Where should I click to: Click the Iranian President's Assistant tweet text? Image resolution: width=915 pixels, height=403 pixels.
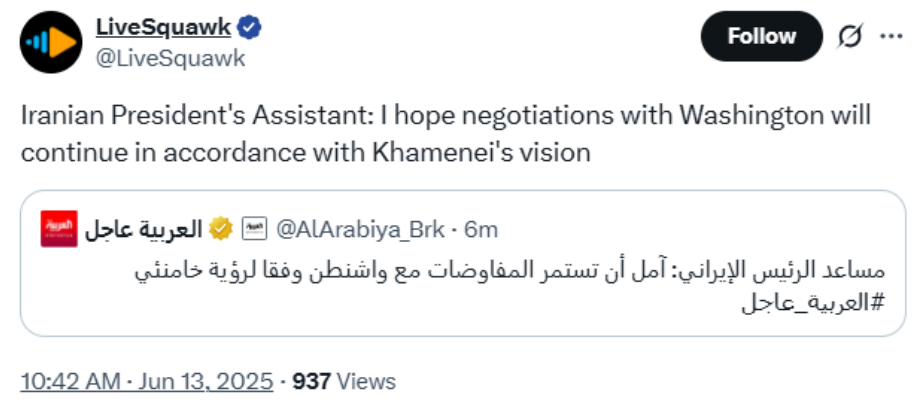446,134
